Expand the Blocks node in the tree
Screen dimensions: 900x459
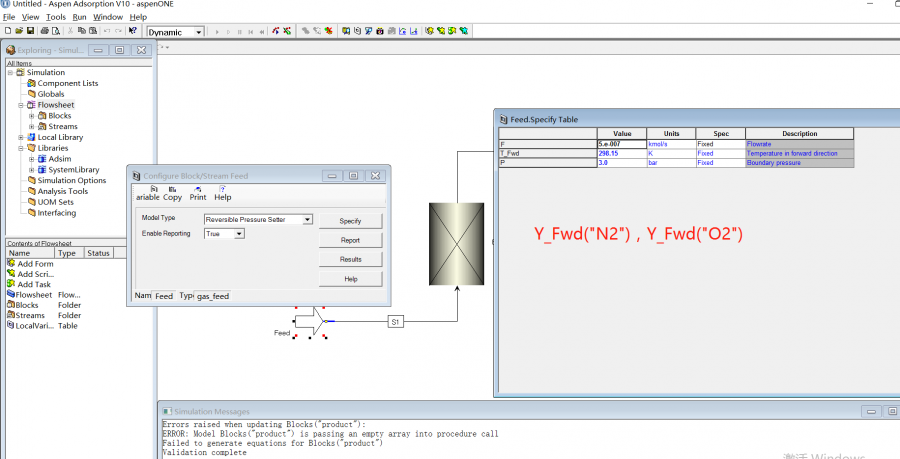32,116
